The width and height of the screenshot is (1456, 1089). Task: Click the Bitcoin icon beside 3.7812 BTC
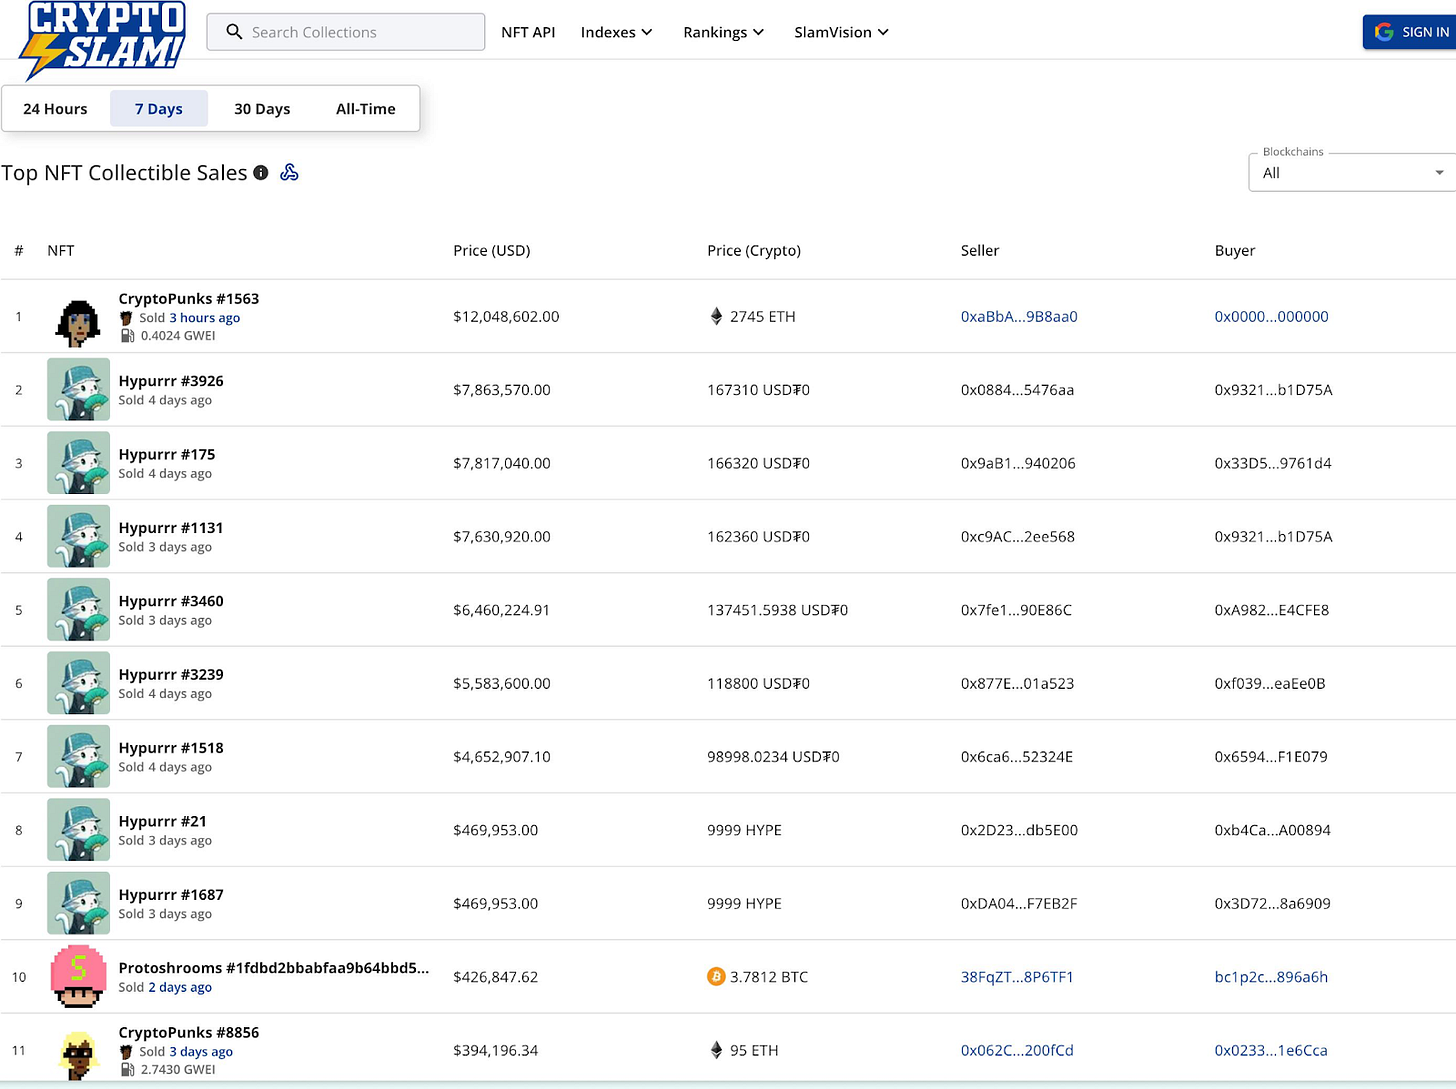(x=716, y=977)
